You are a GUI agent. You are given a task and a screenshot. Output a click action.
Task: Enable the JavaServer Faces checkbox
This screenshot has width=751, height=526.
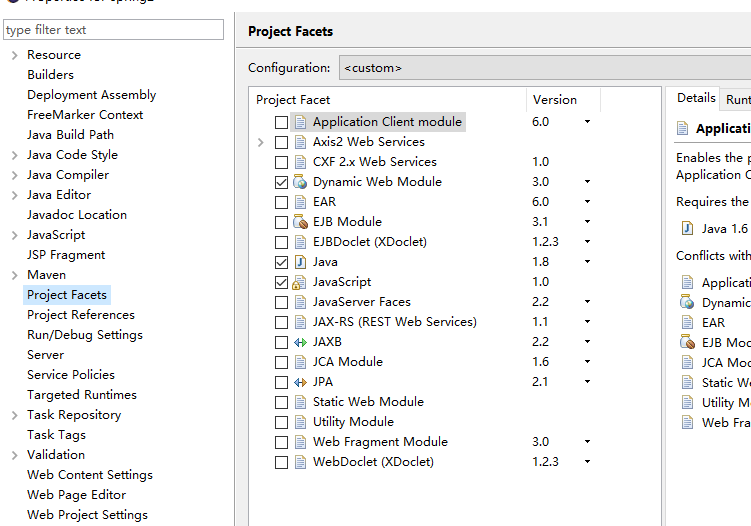[x=281, y=302]
